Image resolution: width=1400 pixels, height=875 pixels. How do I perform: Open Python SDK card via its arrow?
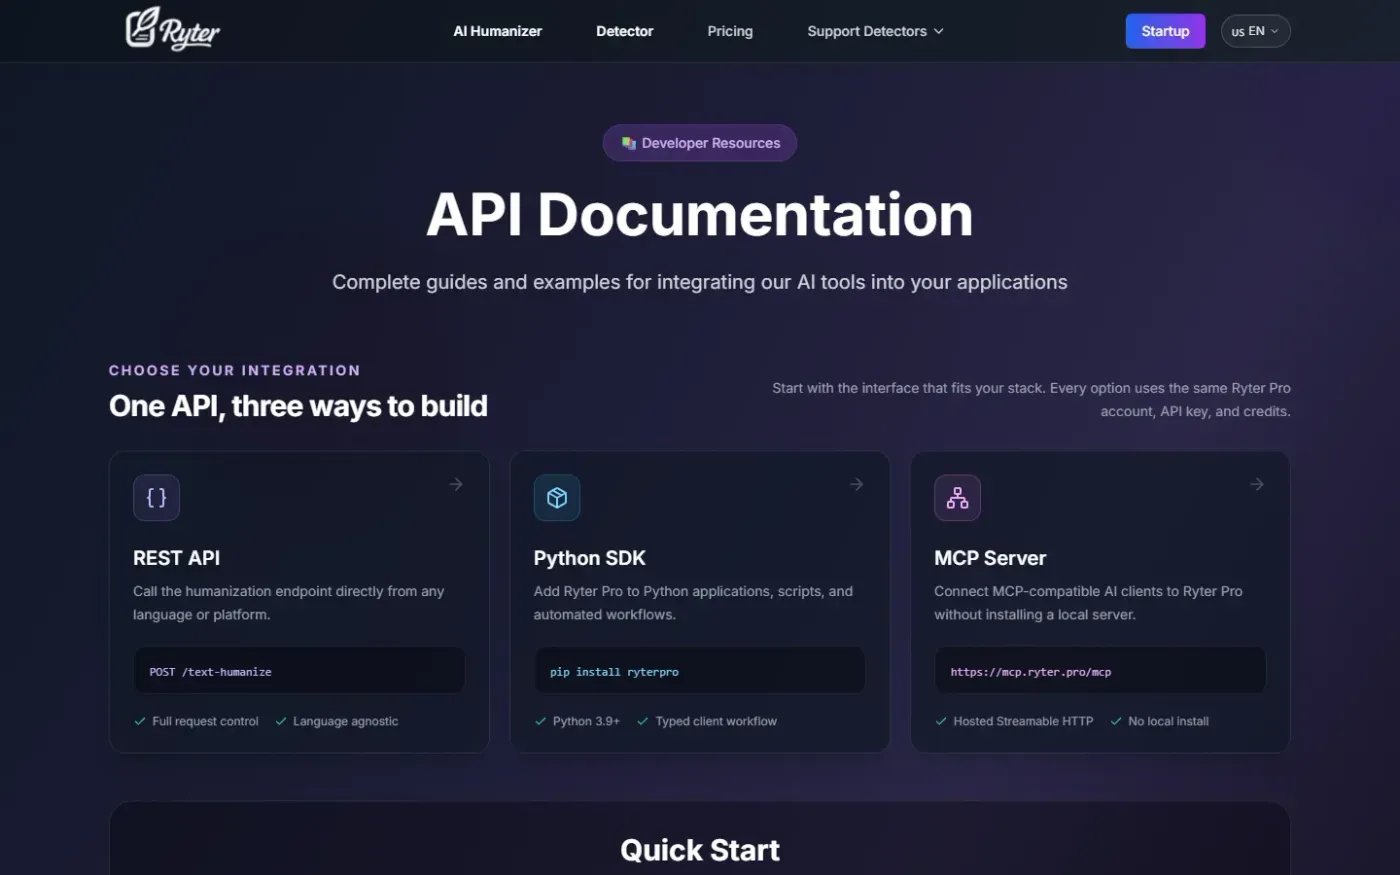857,484
